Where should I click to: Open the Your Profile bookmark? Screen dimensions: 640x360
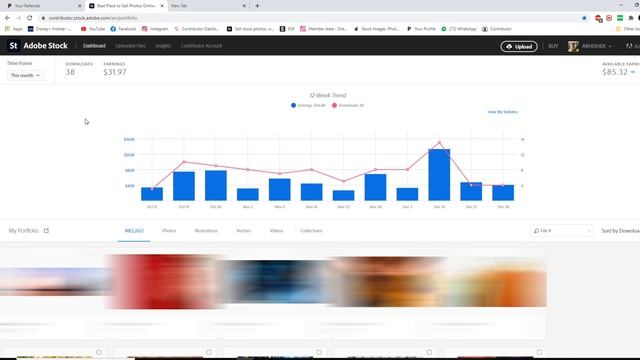[x=421, y=29]
